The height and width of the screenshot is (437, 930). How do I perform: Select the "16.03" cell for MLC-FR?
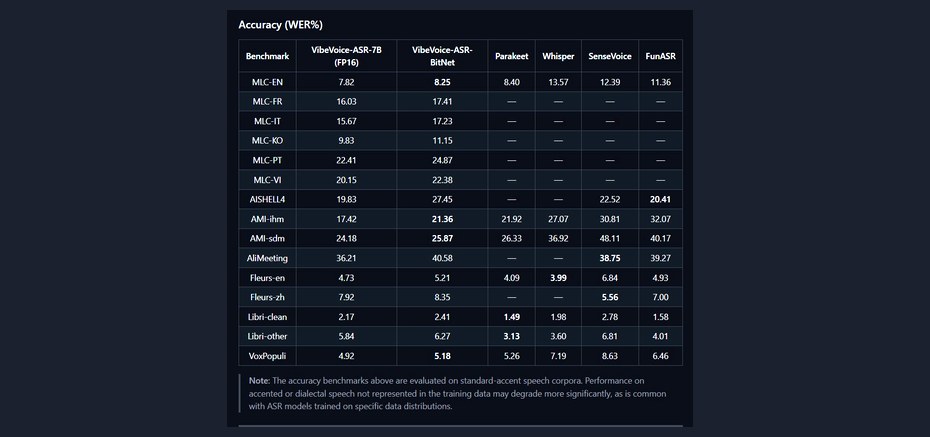click(346, 102)
